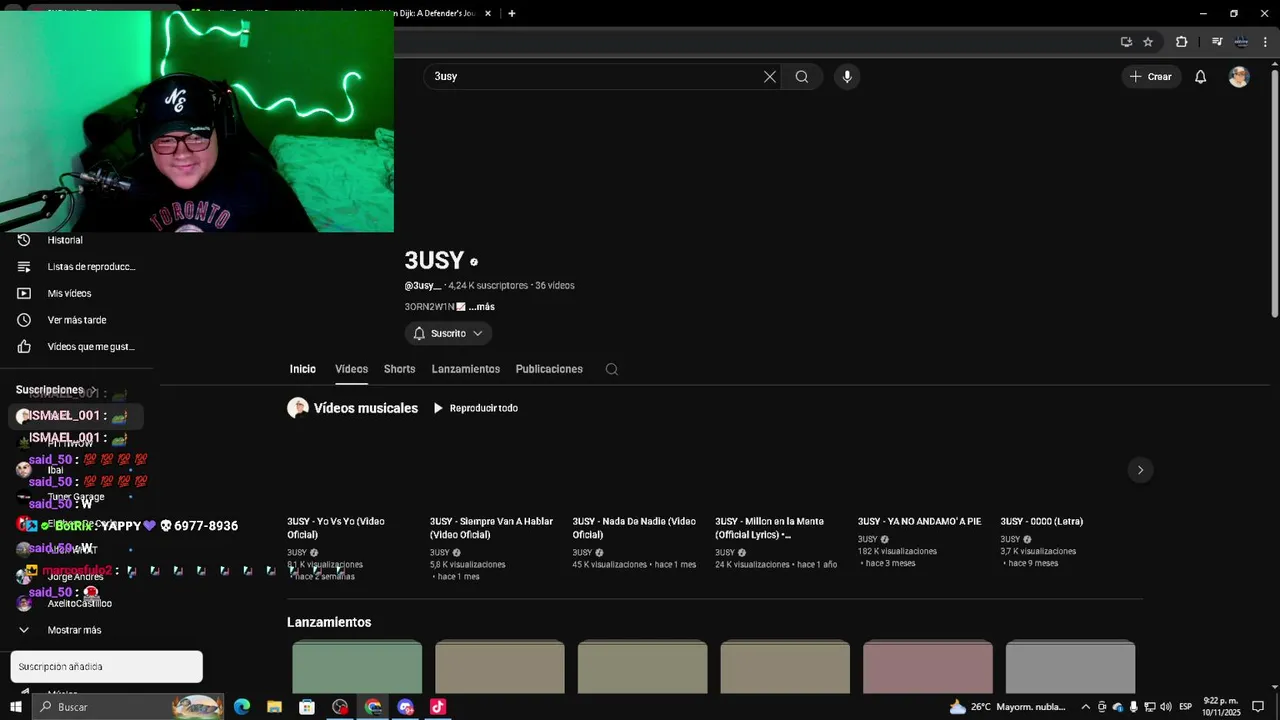
Task: Click the magnifier search button in YouTube
Action: click(x=802, y=77)
